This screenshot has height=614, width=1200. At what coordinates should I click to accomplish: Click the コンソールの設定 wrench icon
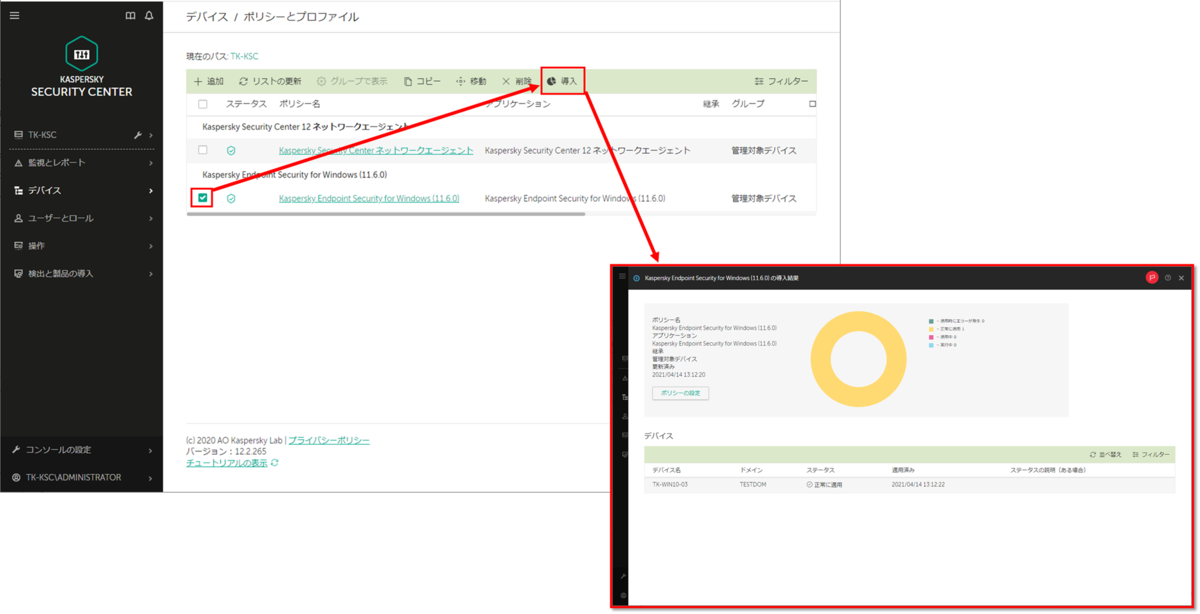tap(16, 450)
